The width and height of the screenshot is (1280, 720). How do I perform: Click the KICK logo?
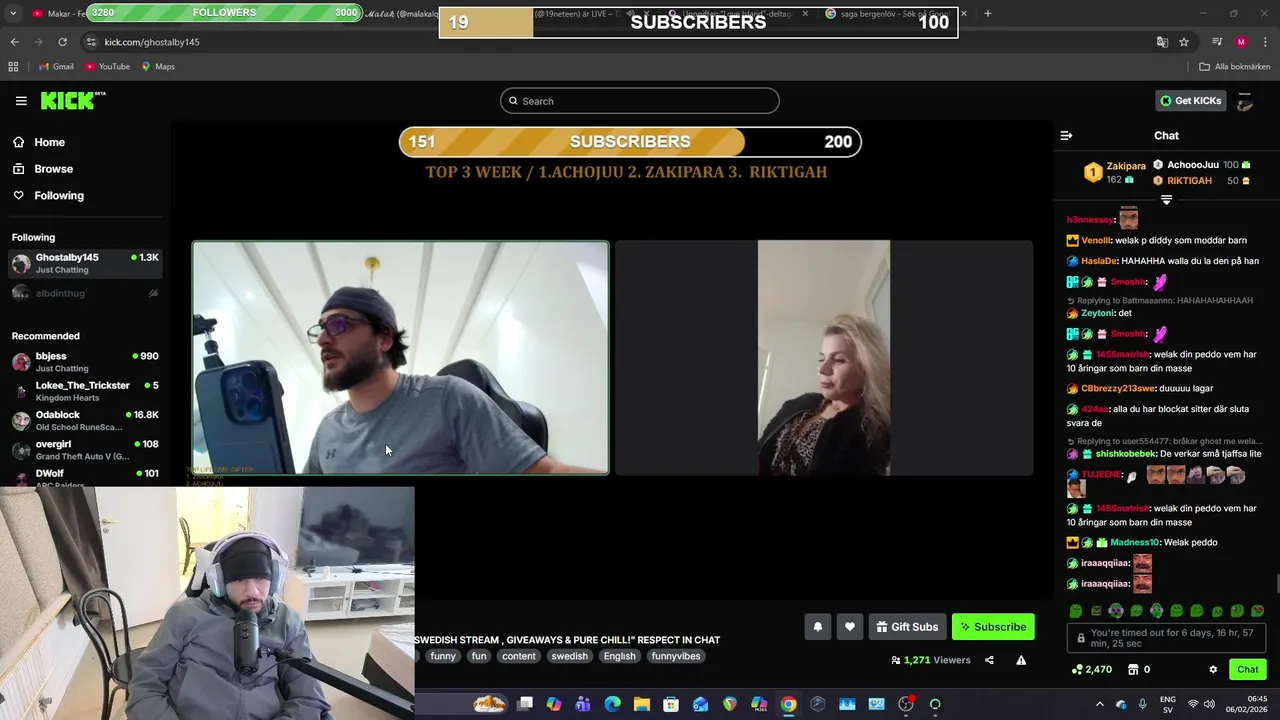72,100
